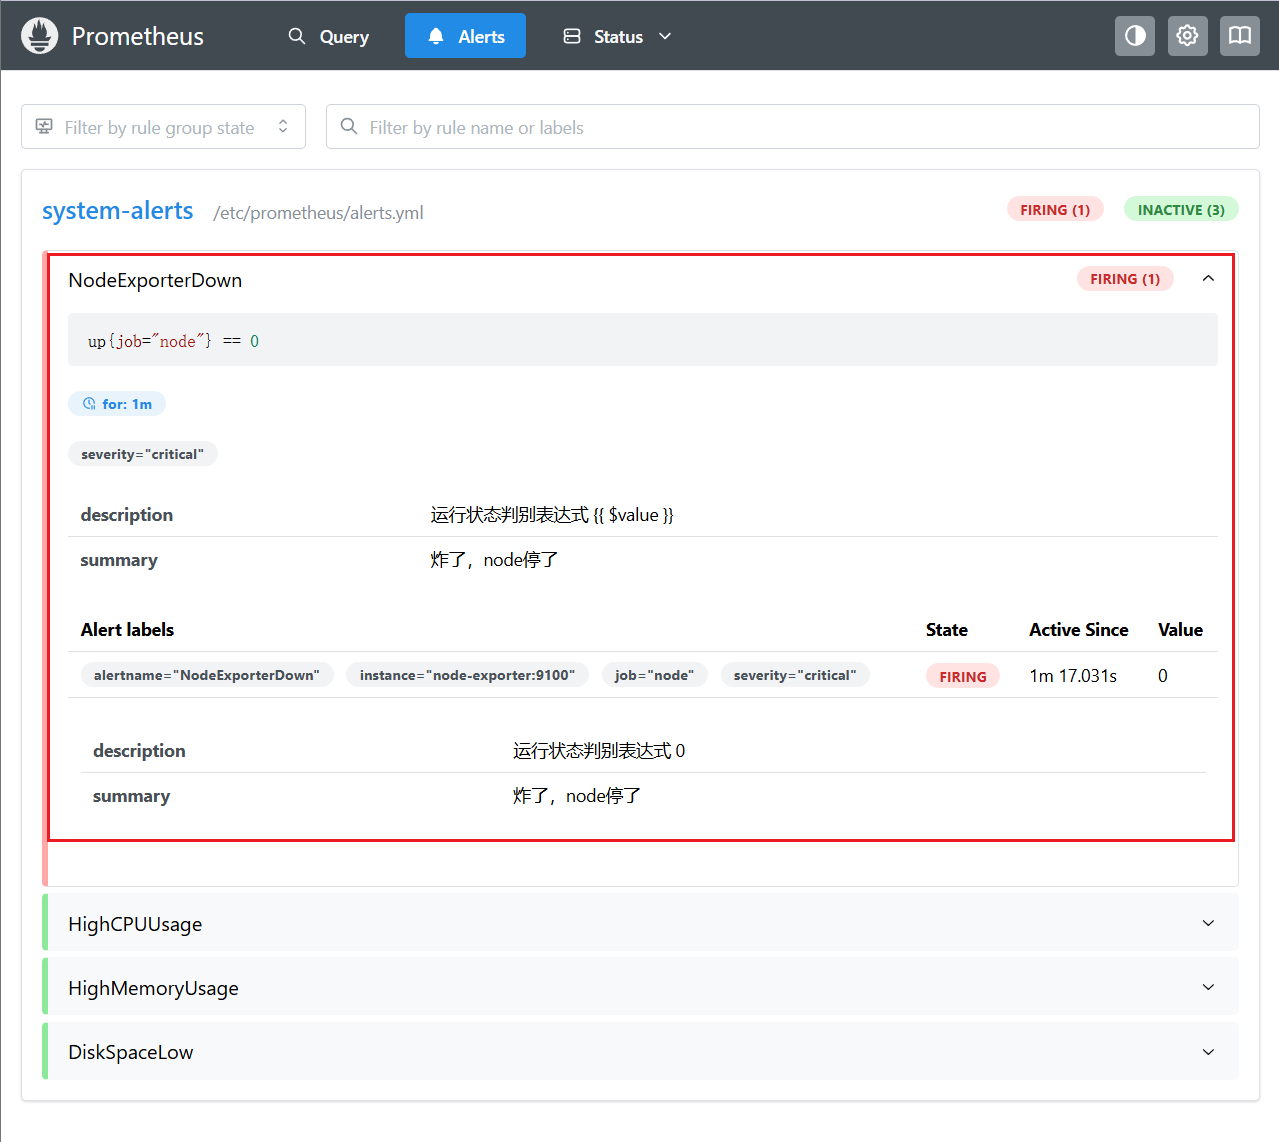Click the Prometheus flame logo
The image size is (1279, 1142).
(x=40, y=36)
